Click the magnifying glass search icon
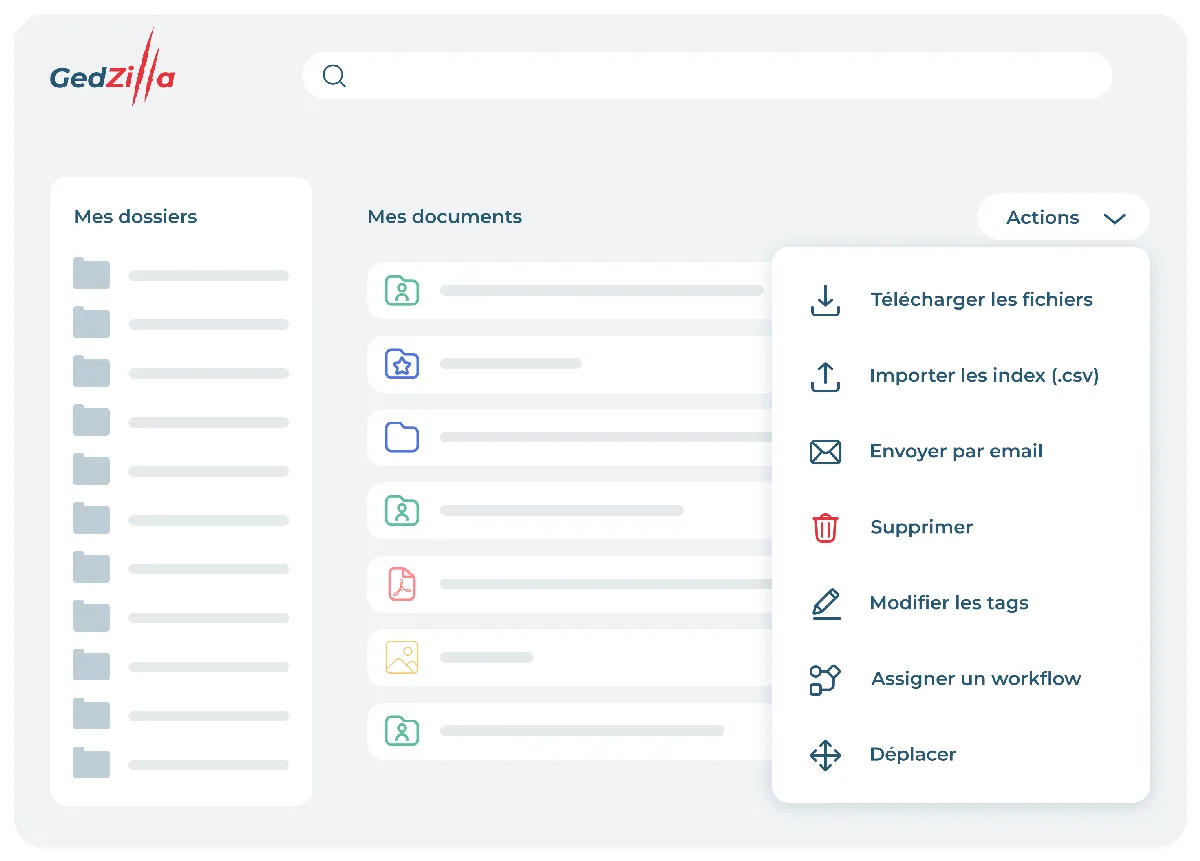The height and width of the screenshot is (861, 1200). pyautogui.click(x=334, y=76)
